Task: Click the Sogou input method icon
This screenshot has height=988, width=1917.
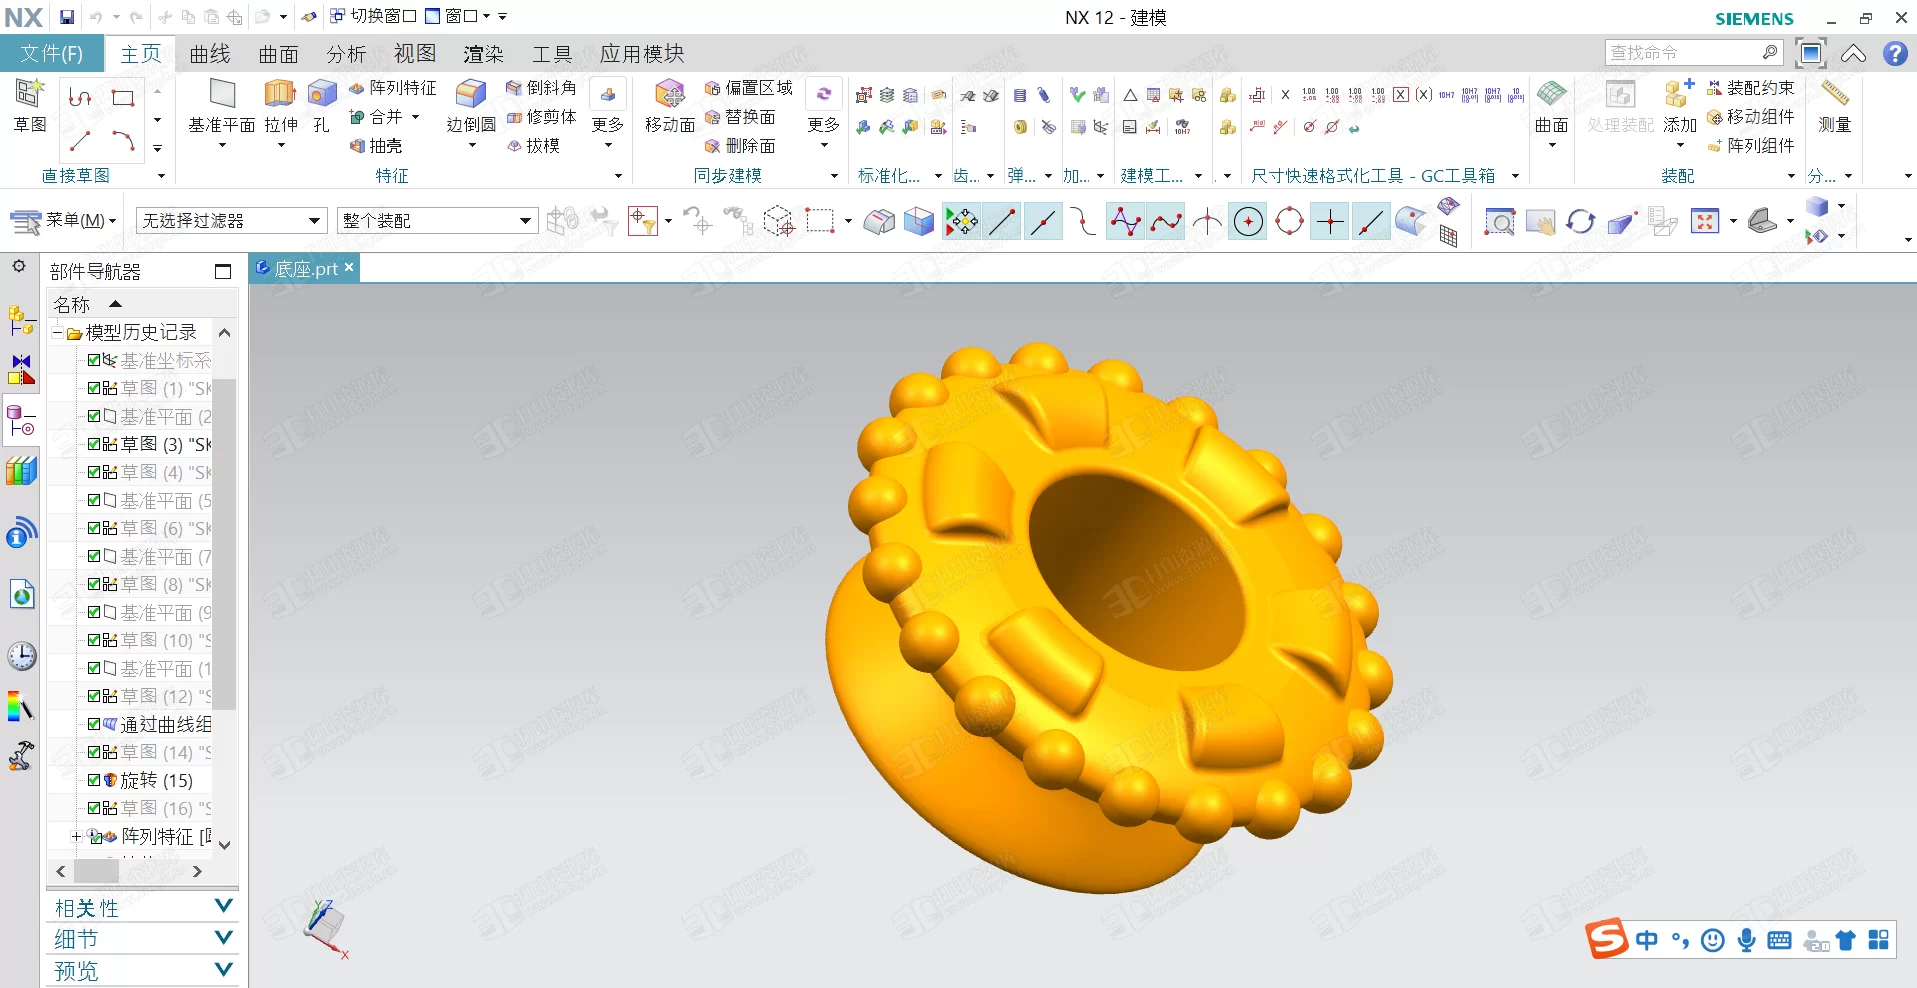Action: click(x=1606, y=939)
